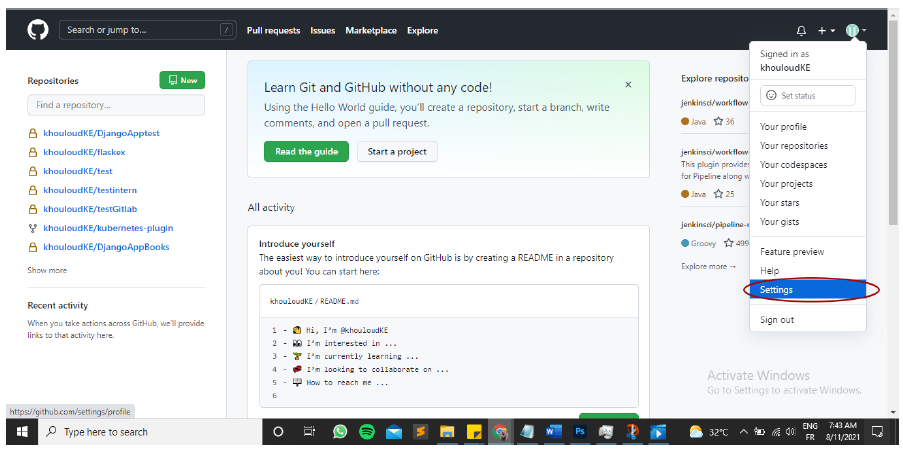903x453 pixels.
Task: Open khouloudKE/testintern repository
Action: [90, 190]
